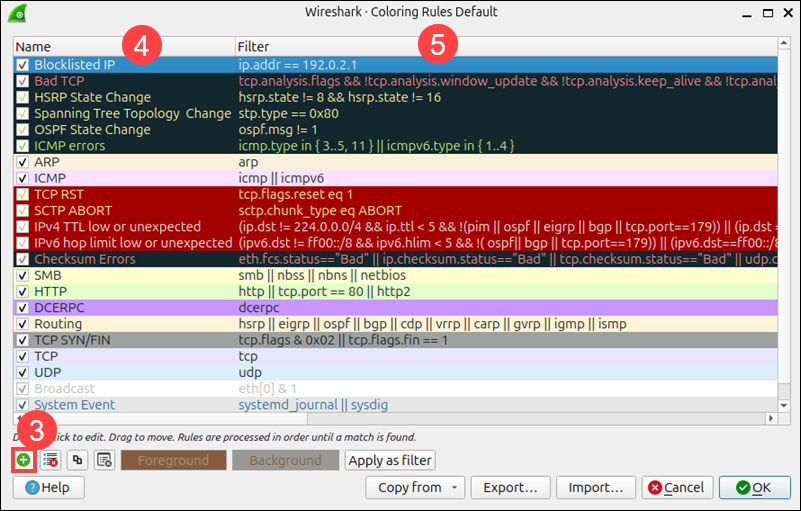Image resolution: width=801 pixels, height=511 pixels.
Task: Confirm with the OK button
Action: coord(755,487)
